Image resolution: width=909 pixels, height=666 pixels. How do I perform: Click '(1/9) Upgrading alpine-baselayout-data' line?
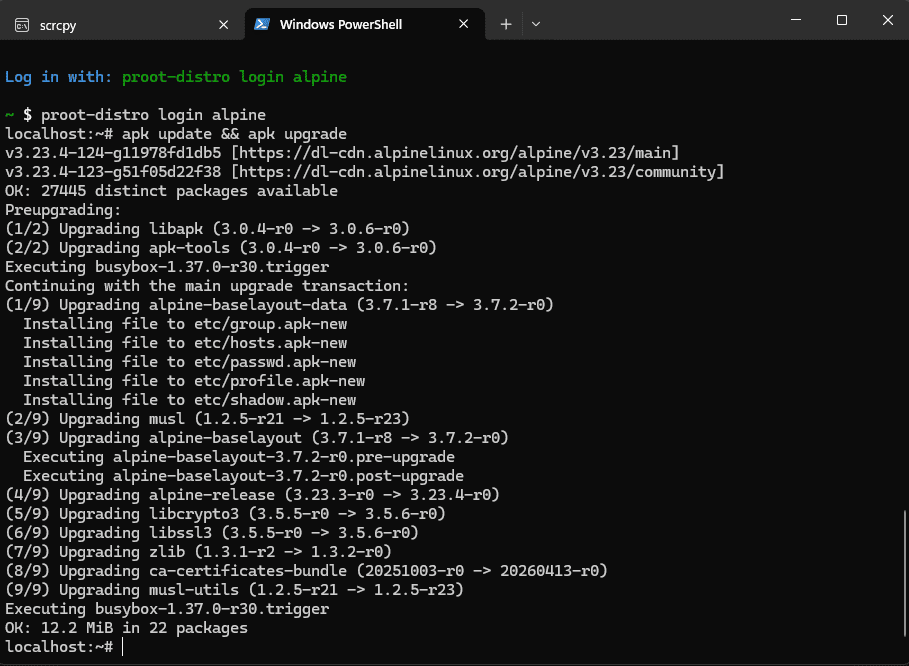click(279, 305)
